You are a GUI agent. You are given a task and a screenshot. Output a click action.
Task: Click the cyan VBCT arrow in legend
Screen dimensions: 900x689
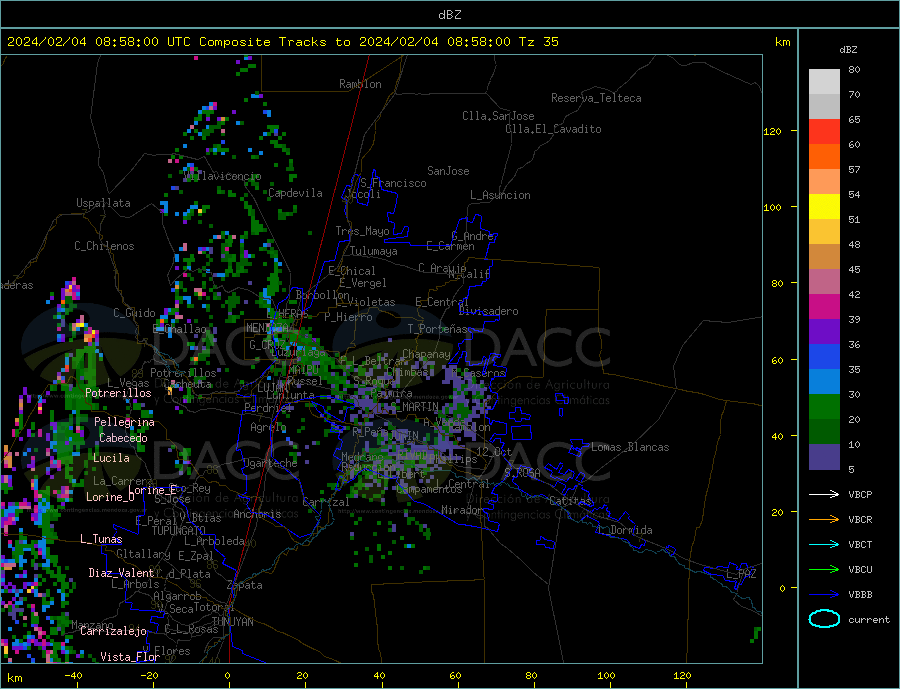824,544
